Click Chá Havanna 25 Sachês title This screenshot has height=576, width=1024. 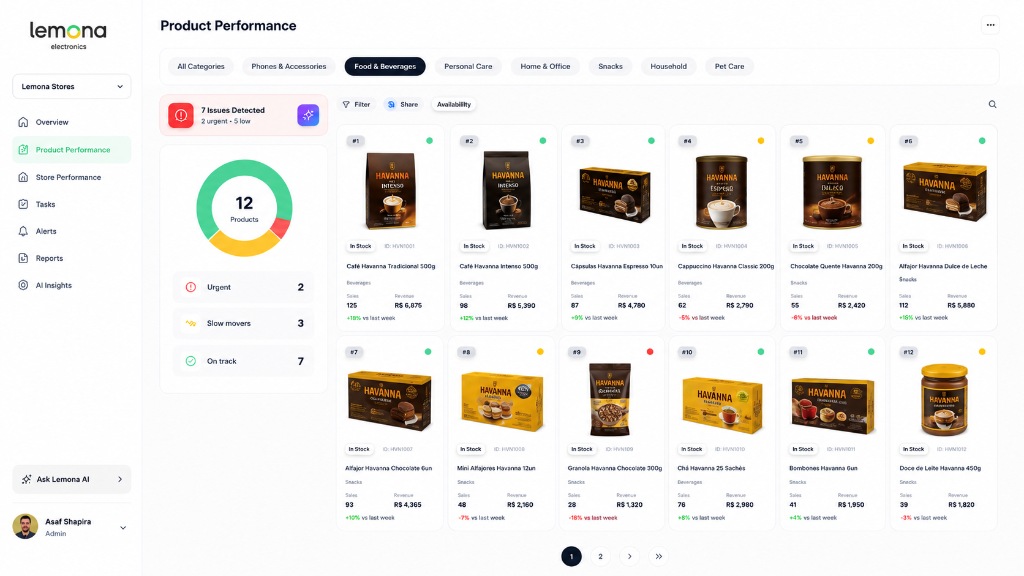coord(711,468)
